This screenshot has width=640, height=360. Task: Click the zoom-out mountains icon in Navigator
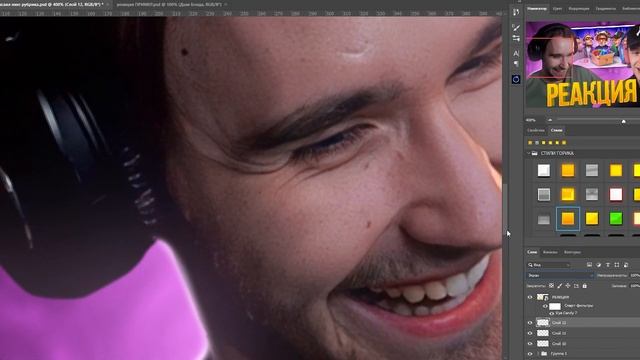550,120
